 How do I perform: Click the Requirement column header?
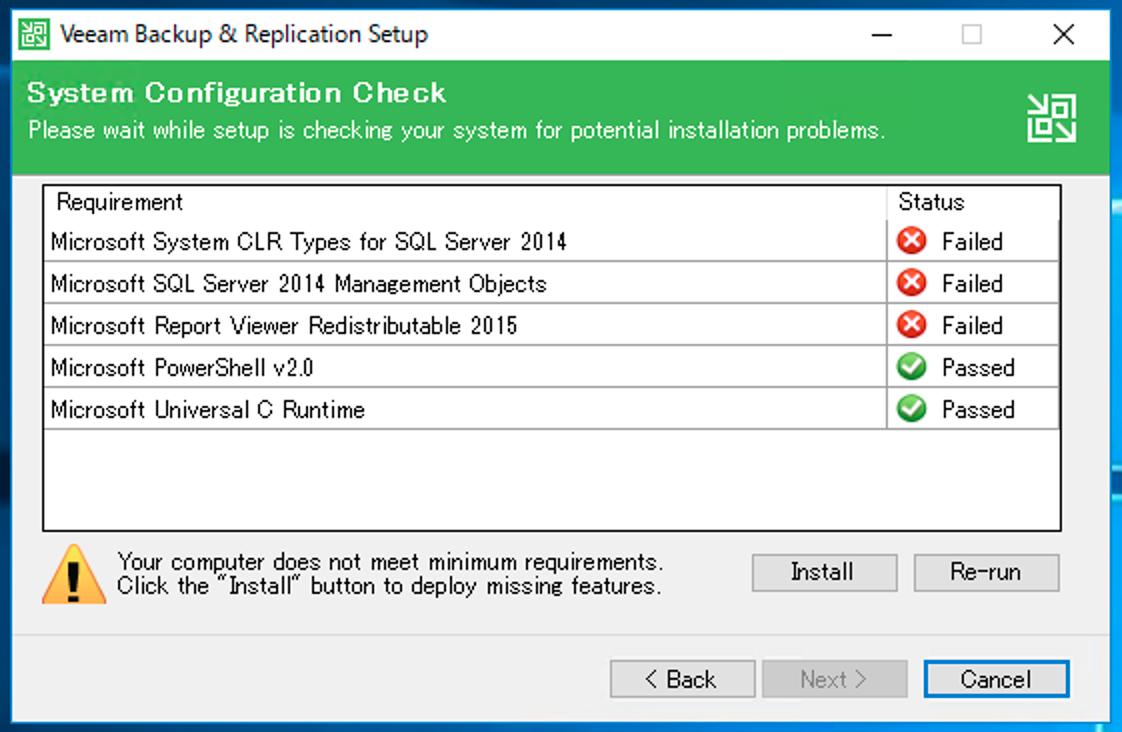(464, 202)
